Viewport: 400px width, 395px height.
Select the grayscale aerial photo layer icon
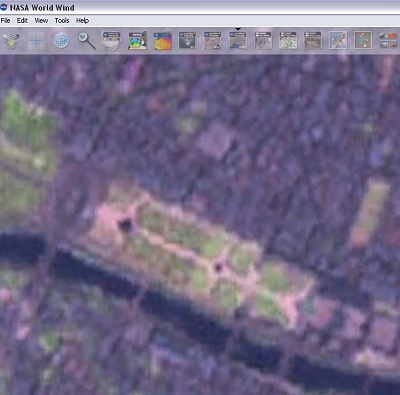pyautogui.click(x=263, y=41)
